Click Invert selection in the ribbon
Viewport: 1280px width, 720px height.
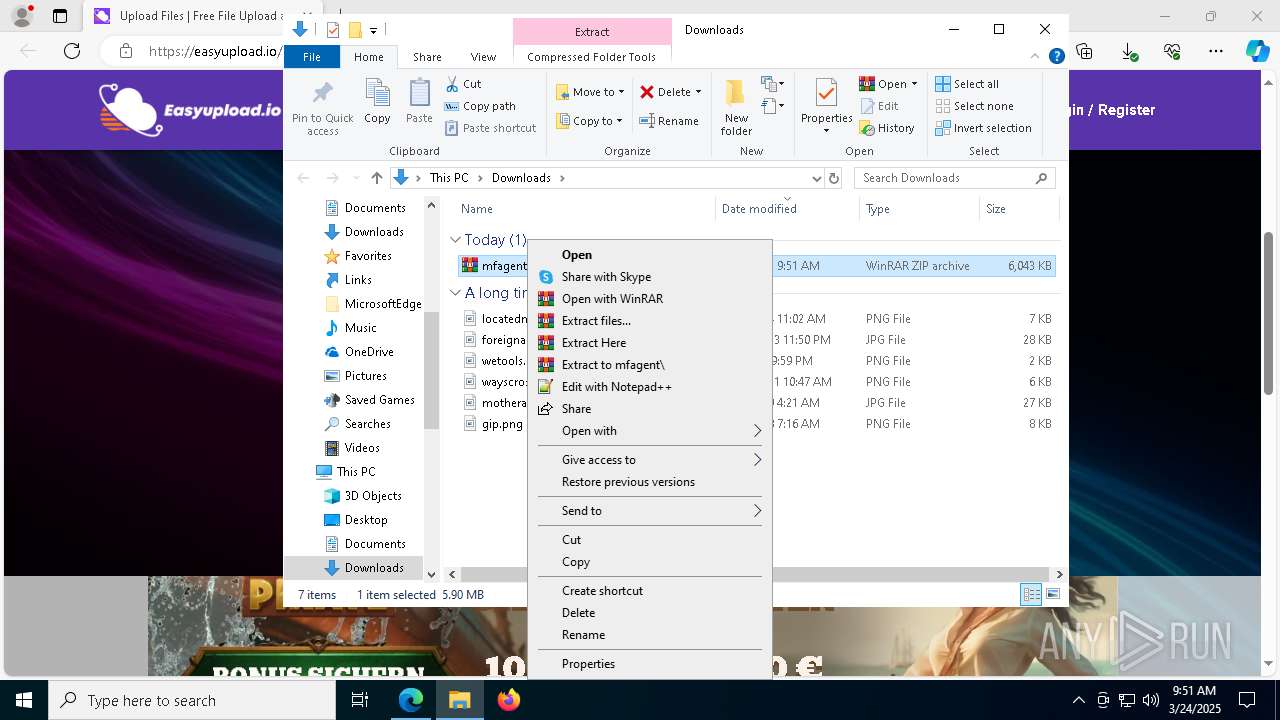pyautogui.click(x=983, y=128)
